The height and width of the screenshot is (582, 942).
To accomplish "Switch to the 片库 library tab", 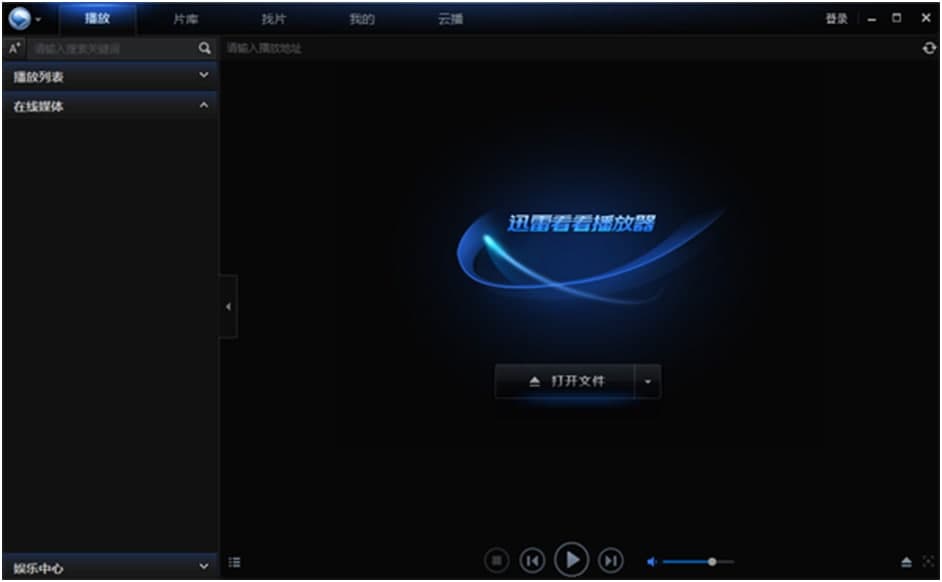I will click(x=185, y=17).
